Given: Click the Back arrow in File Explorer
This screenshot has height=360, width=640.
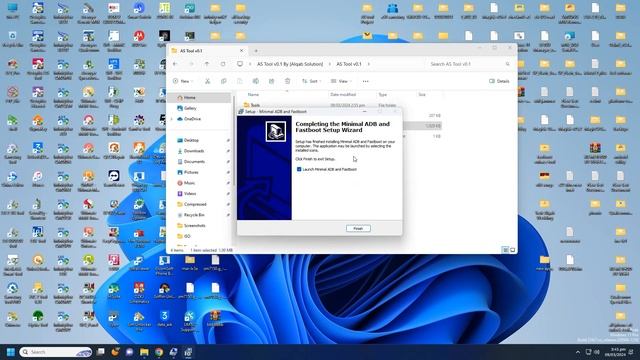Looking at the screenshot, I should [175, 64].
